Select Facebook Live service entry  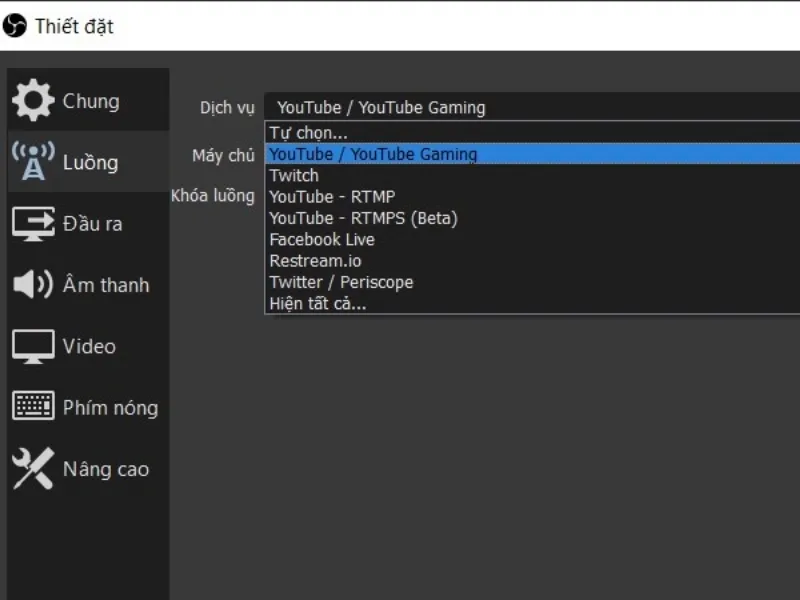pos(320,239)
